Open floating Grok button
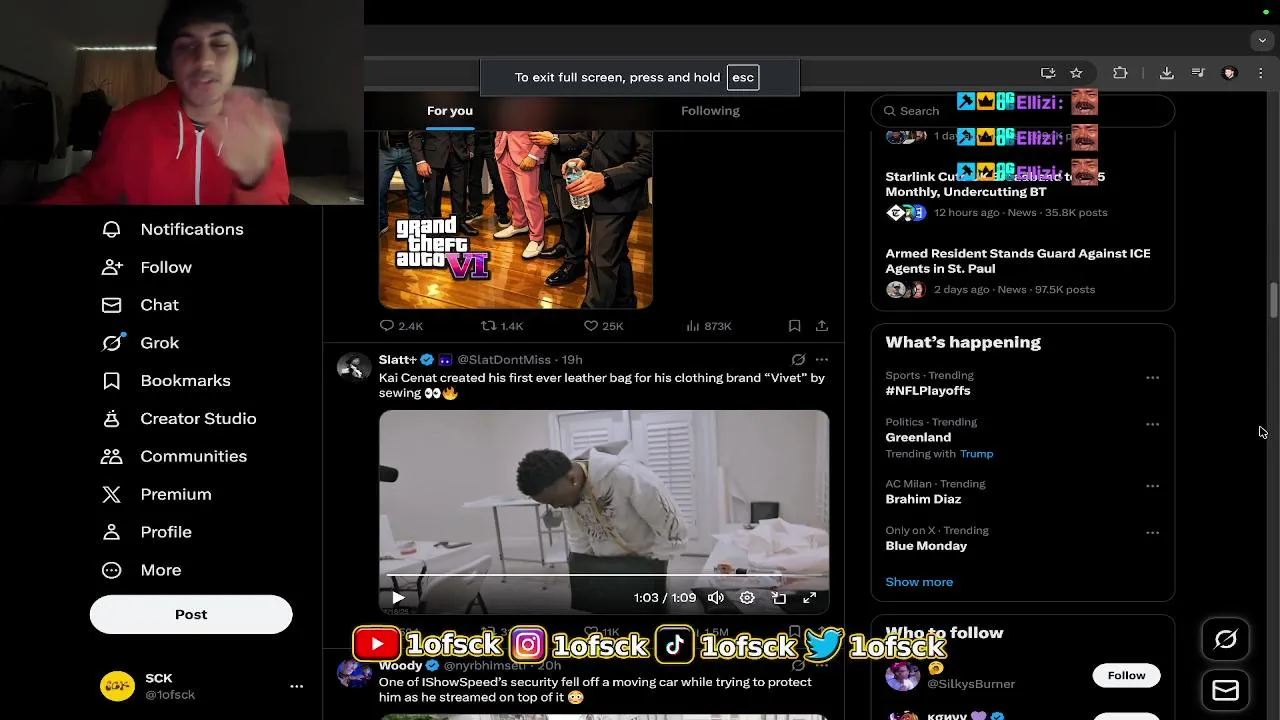Image resolution: width=1280 pixels, height=720 pixels. (1225, 640)
